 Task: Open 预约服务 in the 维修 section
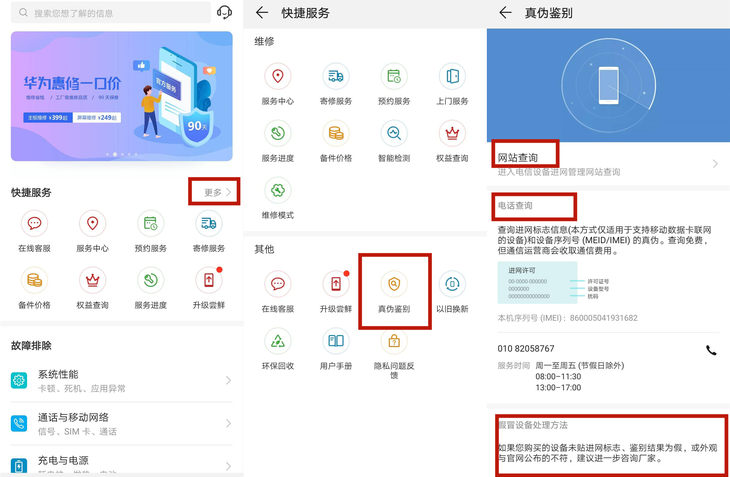[394, 84]
